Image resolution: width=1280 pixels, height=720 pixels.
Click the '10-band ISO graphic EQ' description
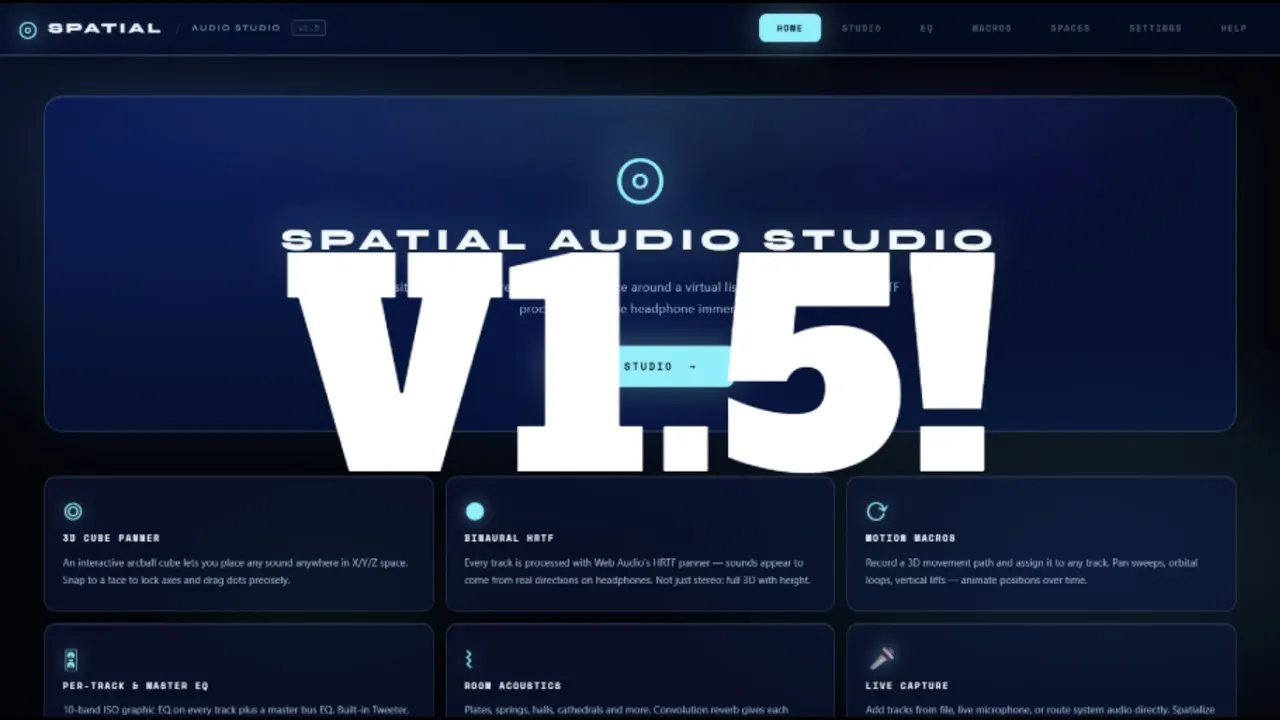tap(236, 710)
